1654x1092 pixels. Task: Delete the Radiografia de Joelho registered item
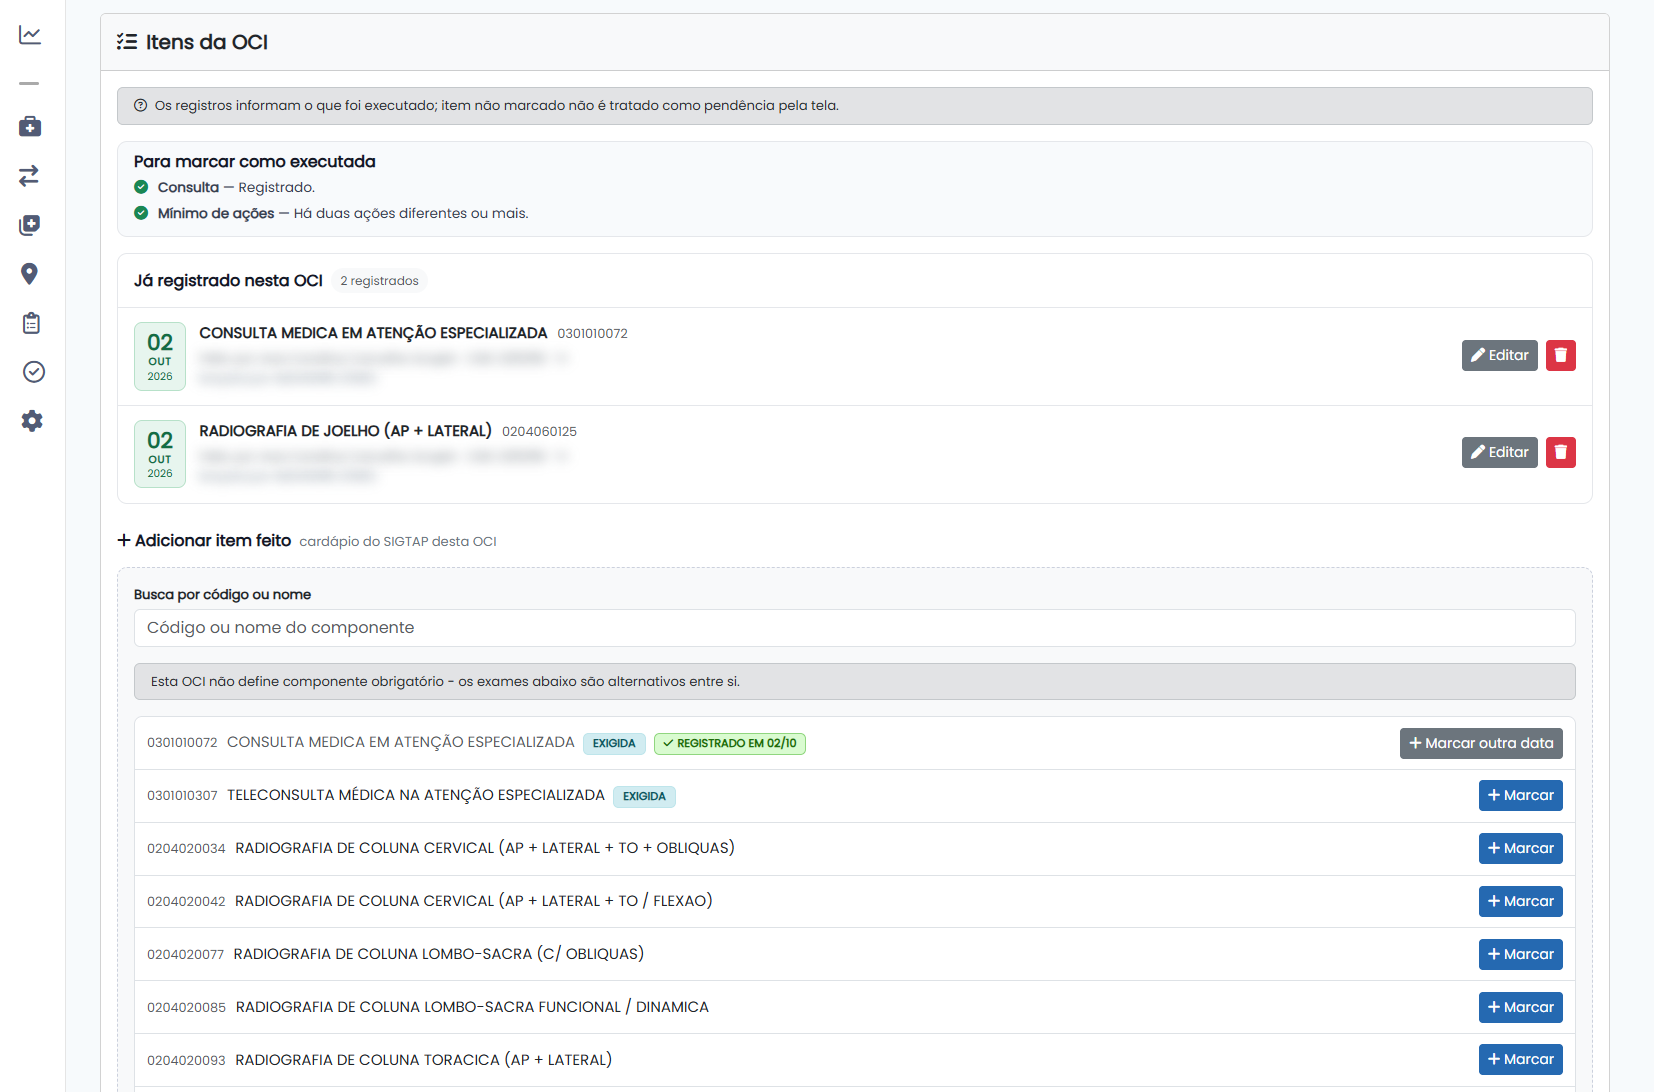(x=1561, y=452)
